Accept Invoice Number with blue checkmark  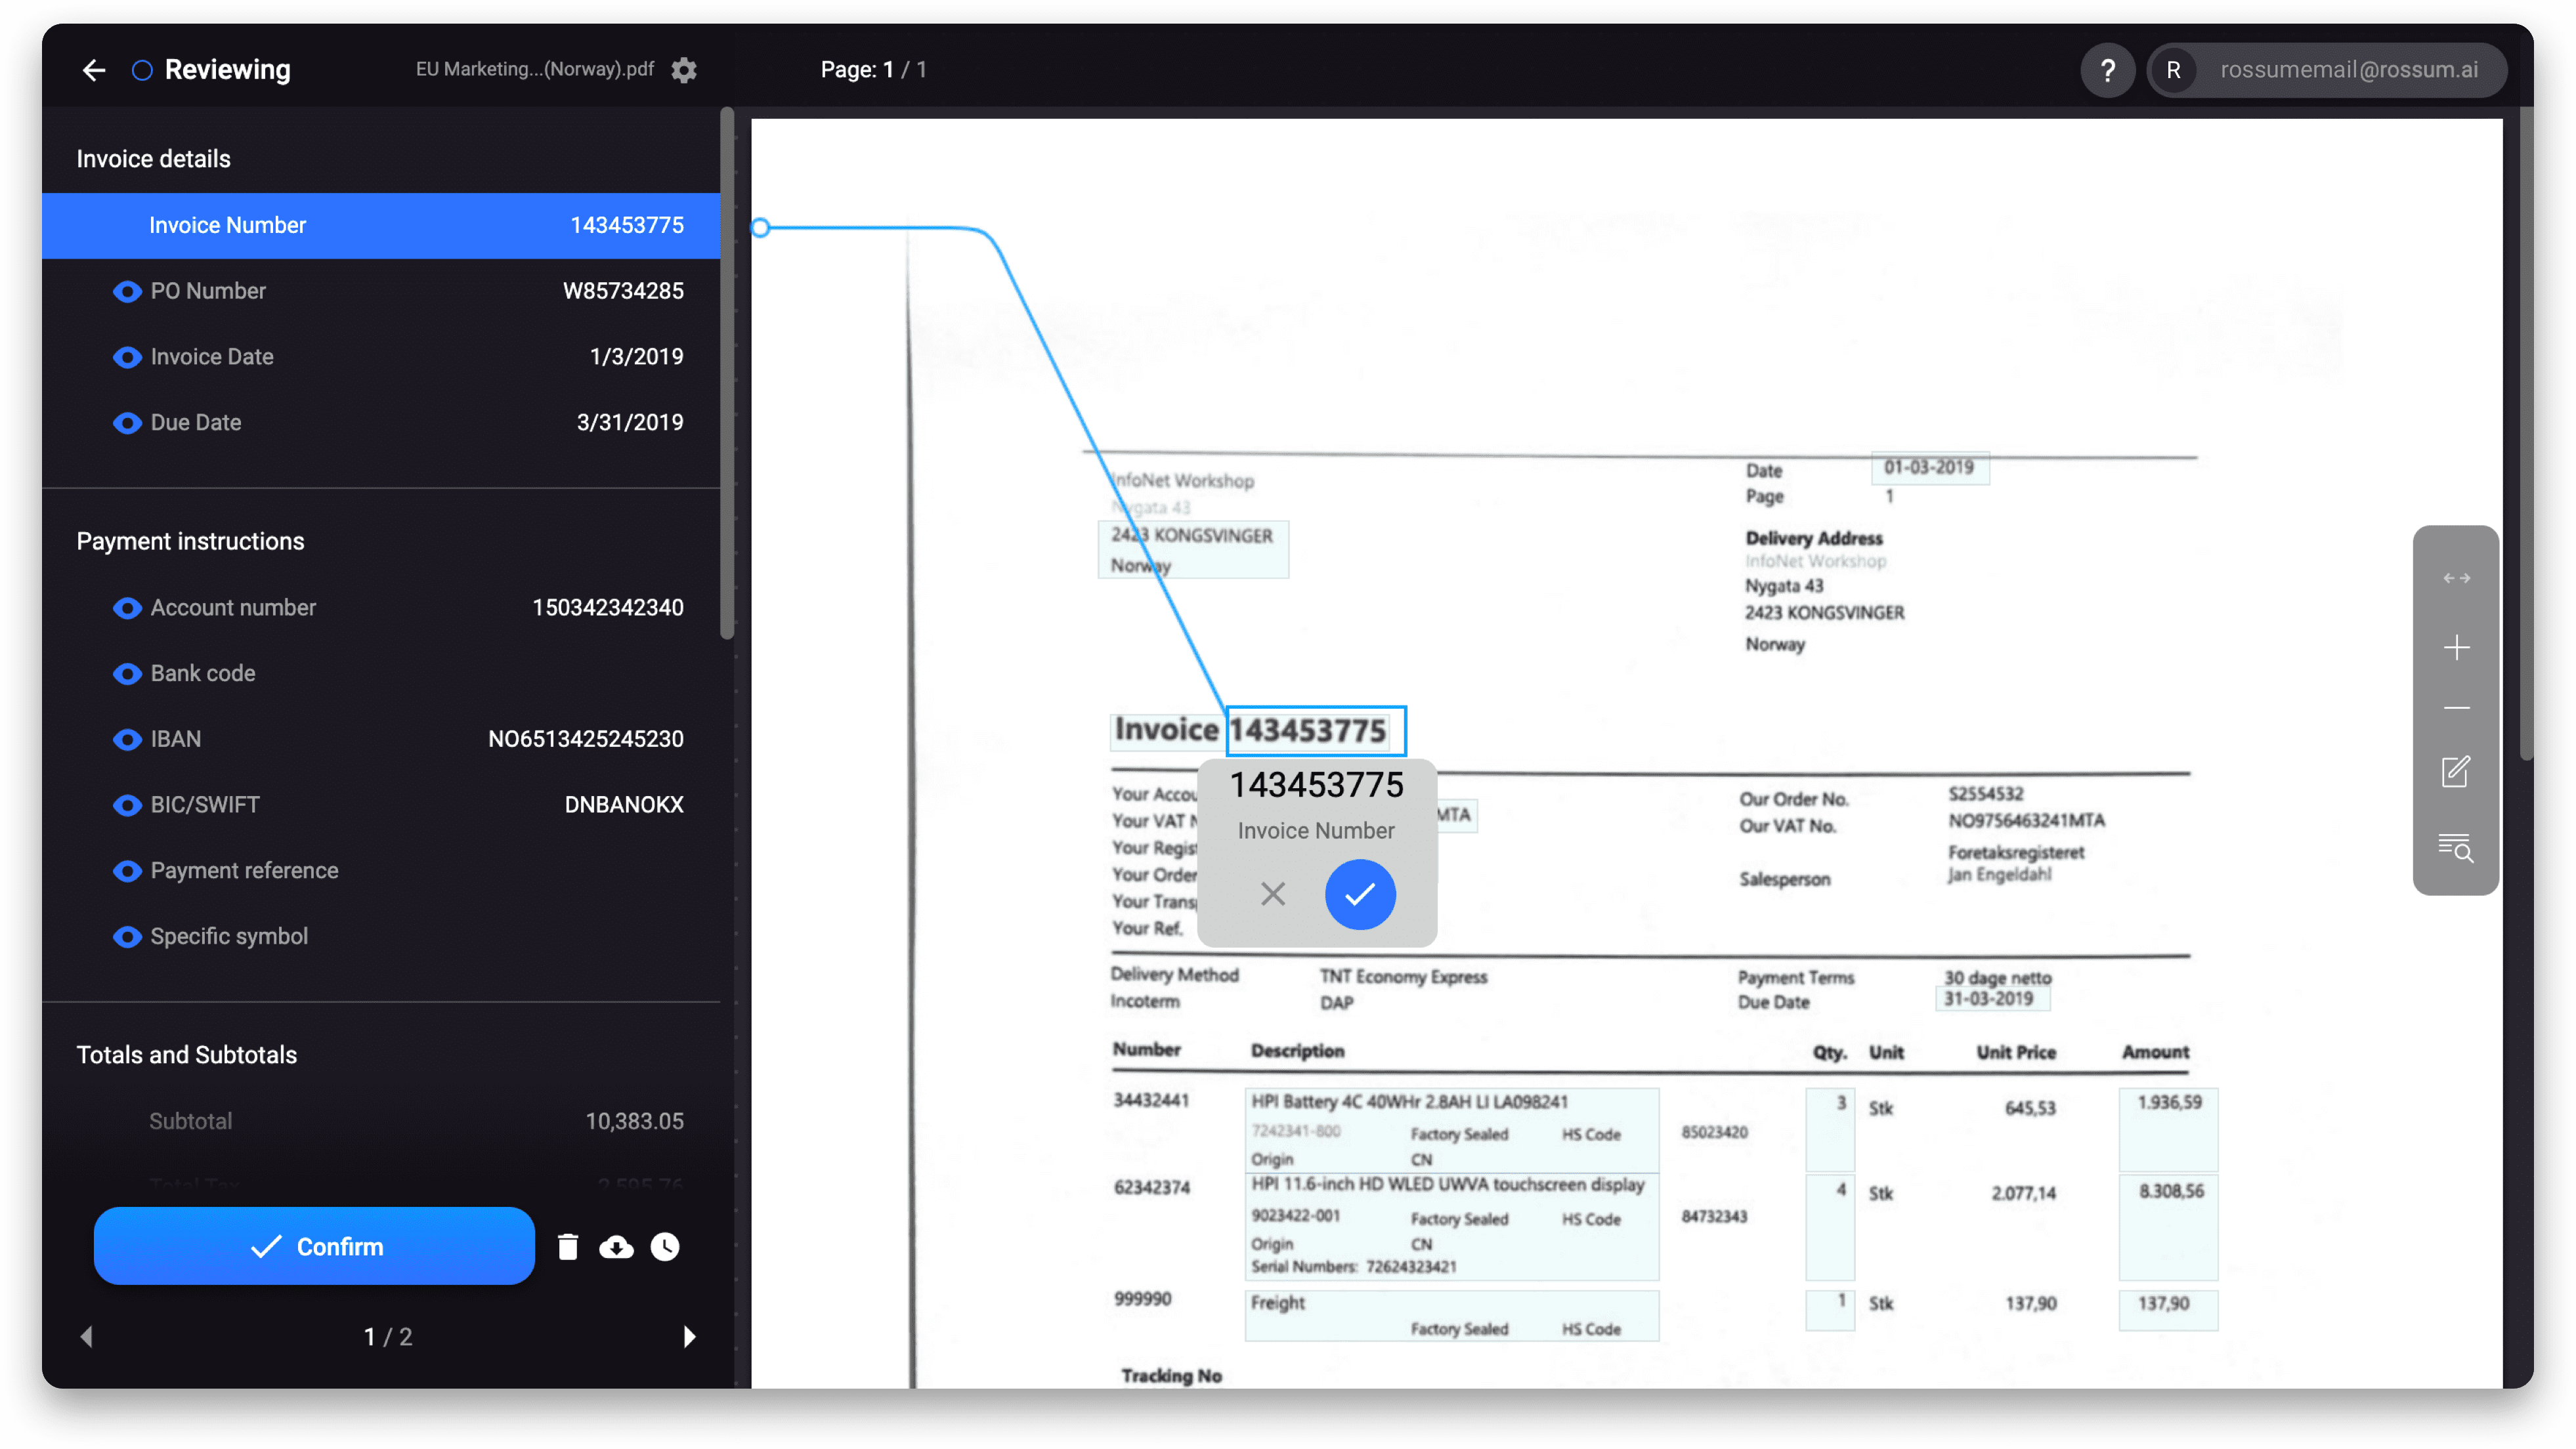click(1360, 894)
